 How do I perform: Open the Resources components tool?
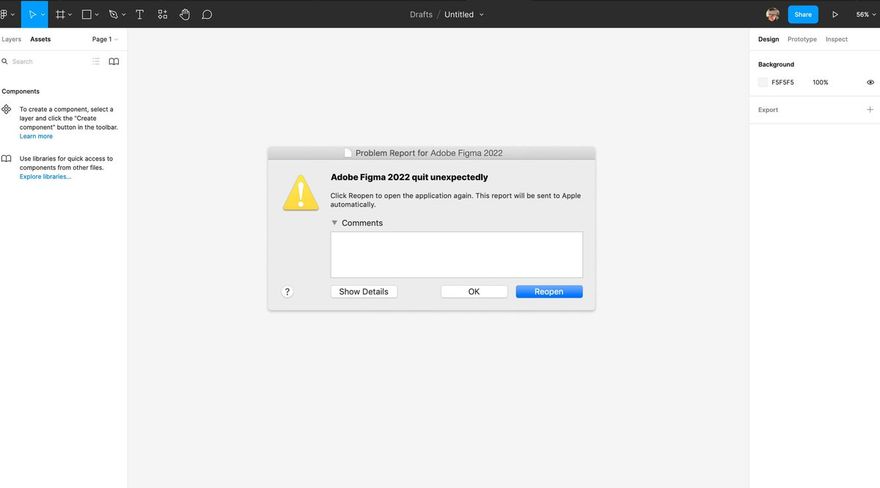162,15
